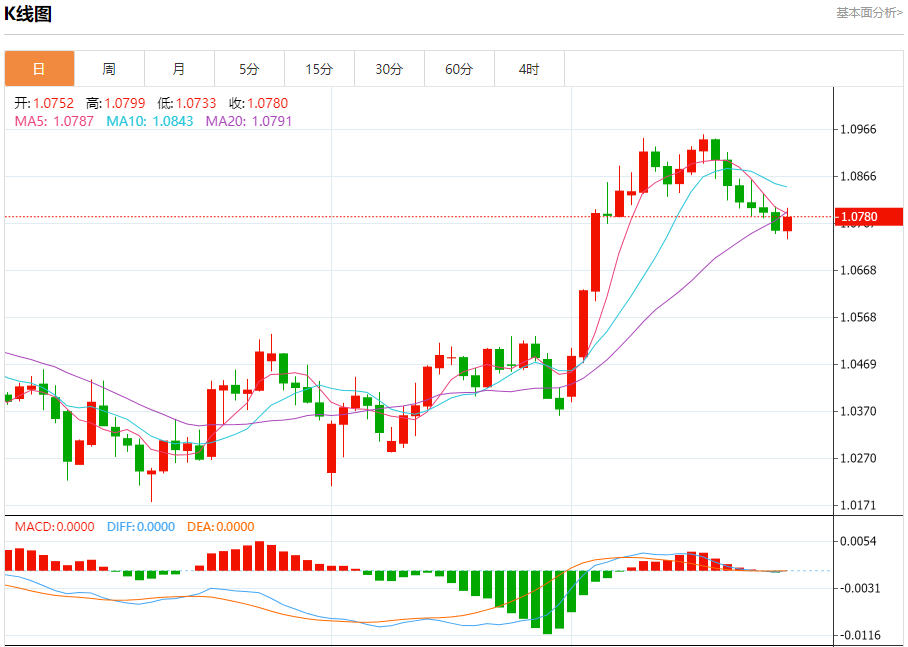Image resolution: width=908 pixels, height=647 pixels.
Task: Open the 基本面分析> link
Action: [869, 13]
